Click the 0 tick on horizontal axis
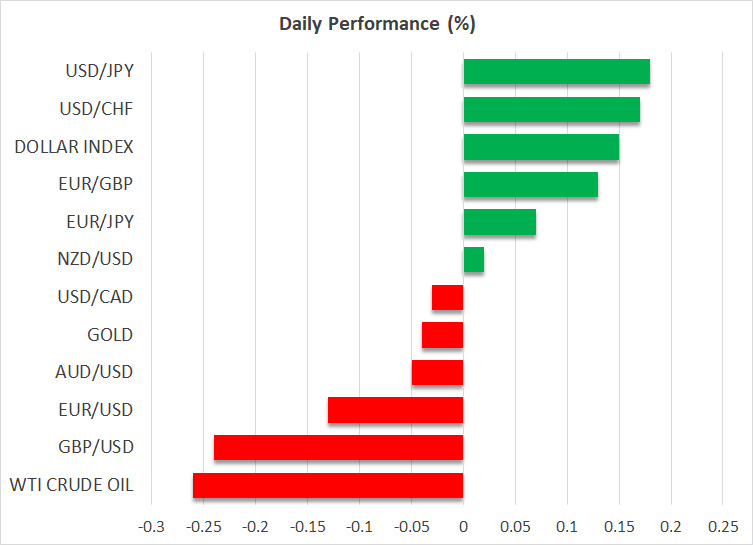The image size is (753, 545). pyautogui.click(x=463, y=526)
